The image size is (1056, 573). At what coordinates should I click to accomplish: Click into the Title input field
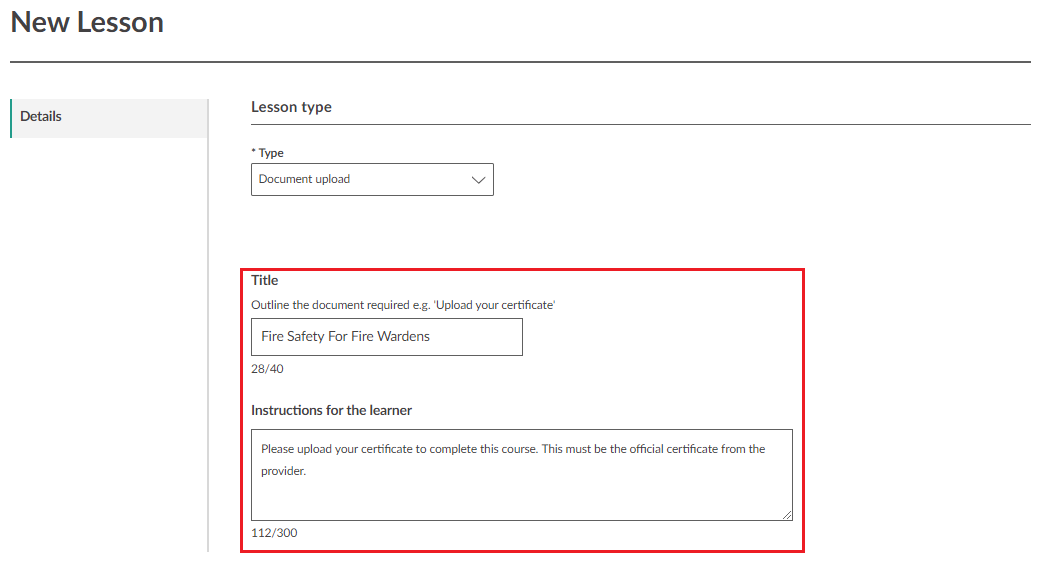[x=386, y=337]
